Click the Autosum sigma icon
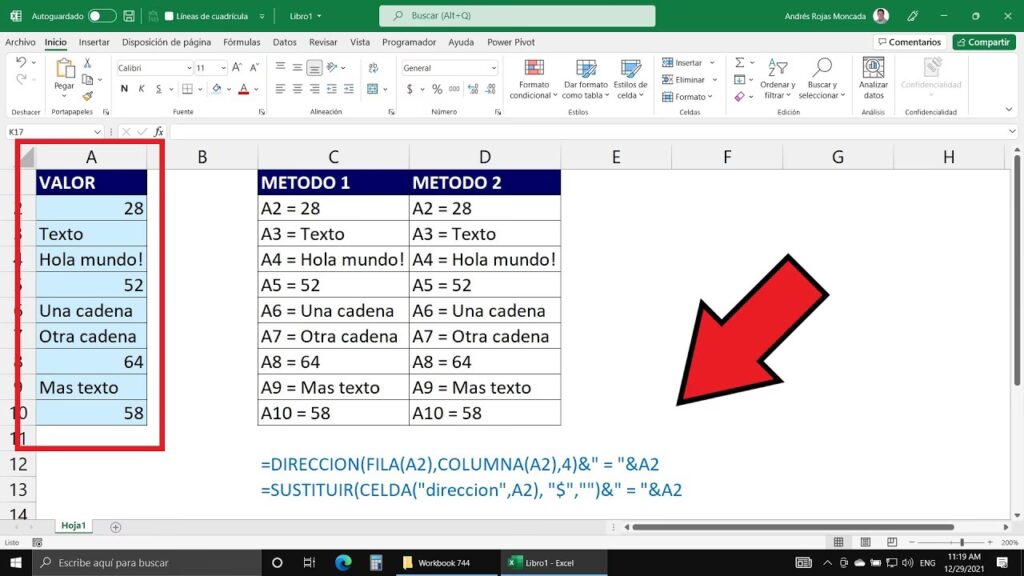Screen dimensions: 1024x576 pos(739,63)
